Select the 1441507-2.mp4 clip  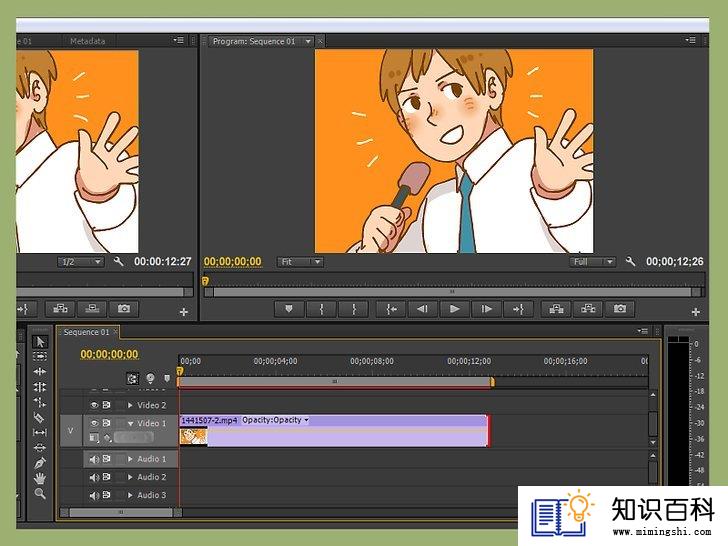point(333,431)
